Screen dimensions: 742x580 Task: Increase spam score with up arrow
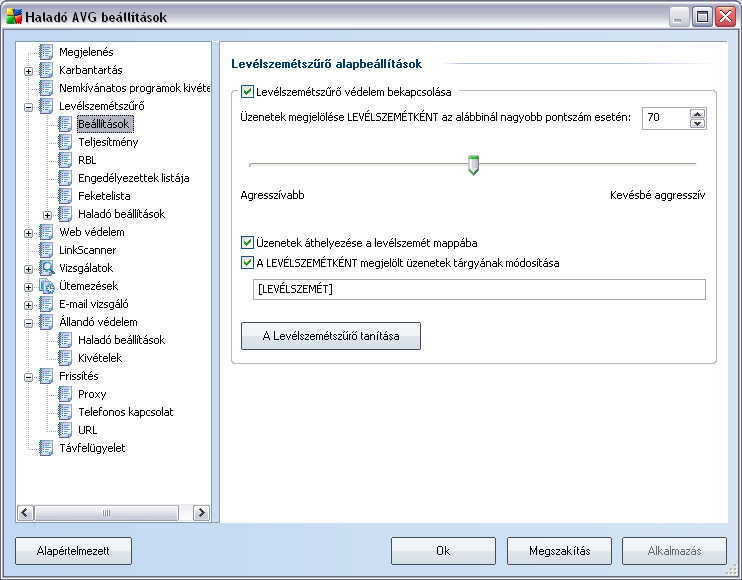coord(698,114)
